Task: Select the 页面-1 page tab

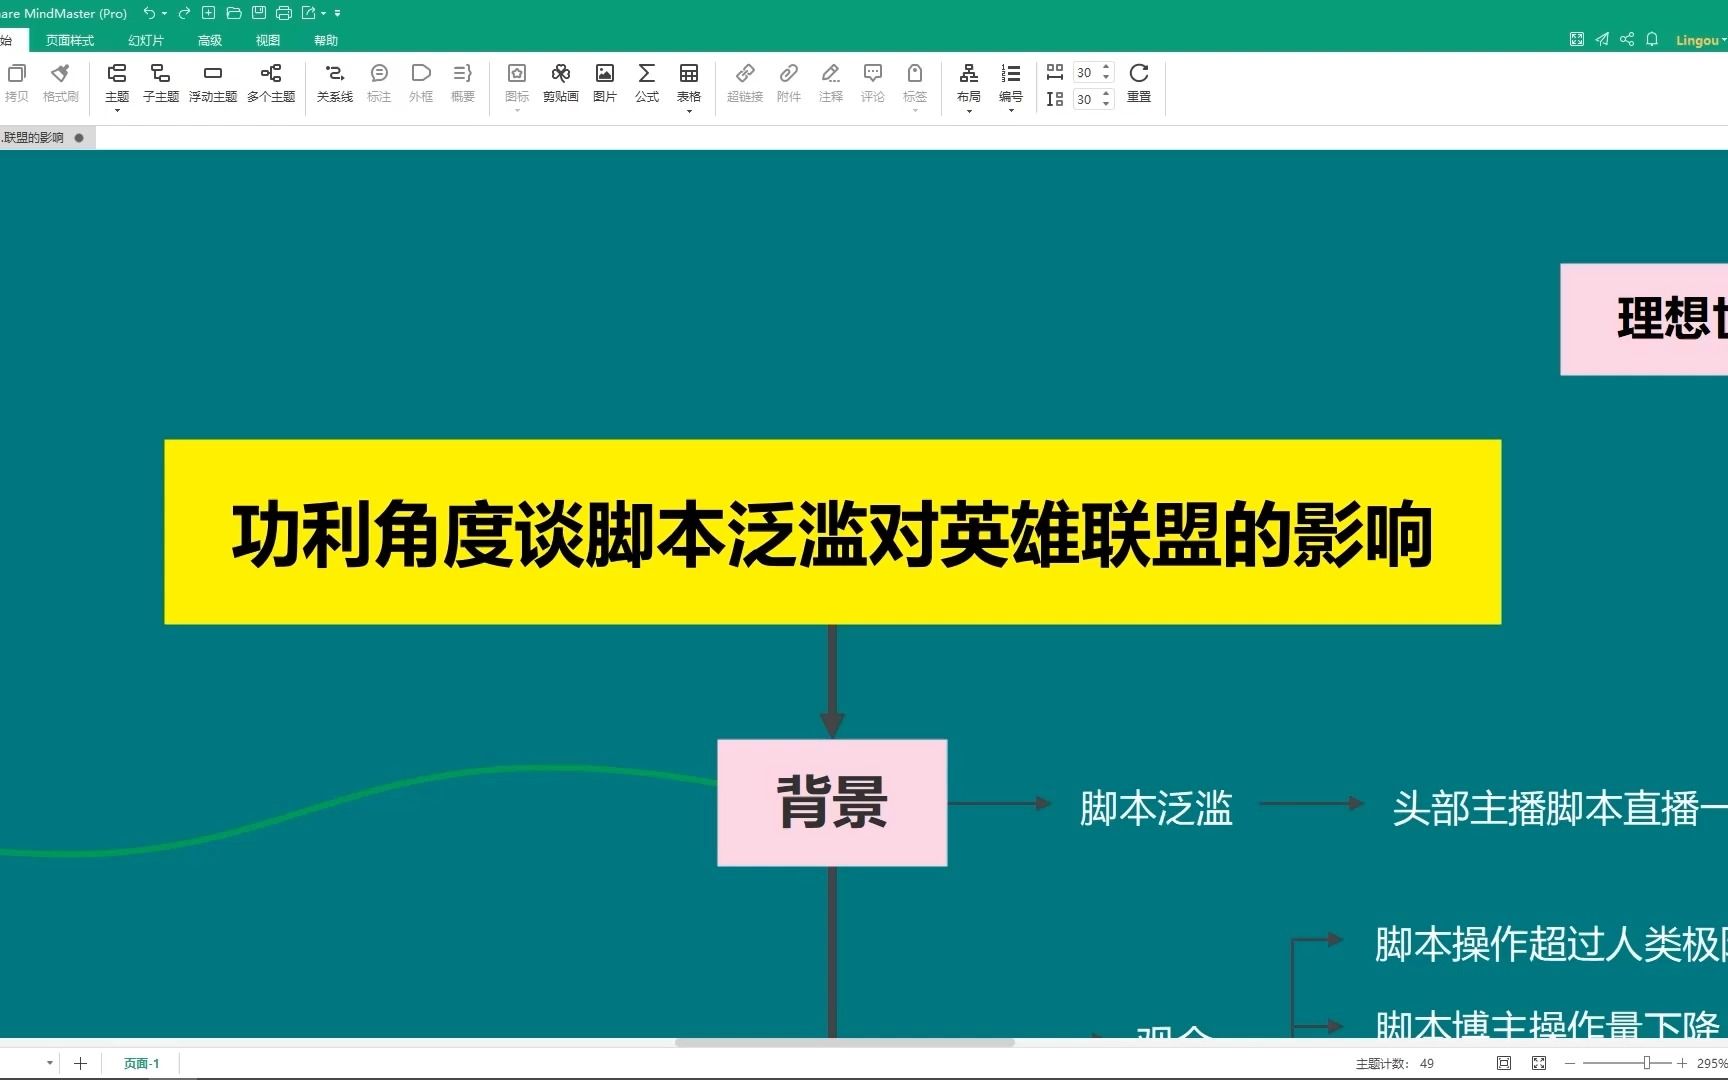Action: 141,1063
